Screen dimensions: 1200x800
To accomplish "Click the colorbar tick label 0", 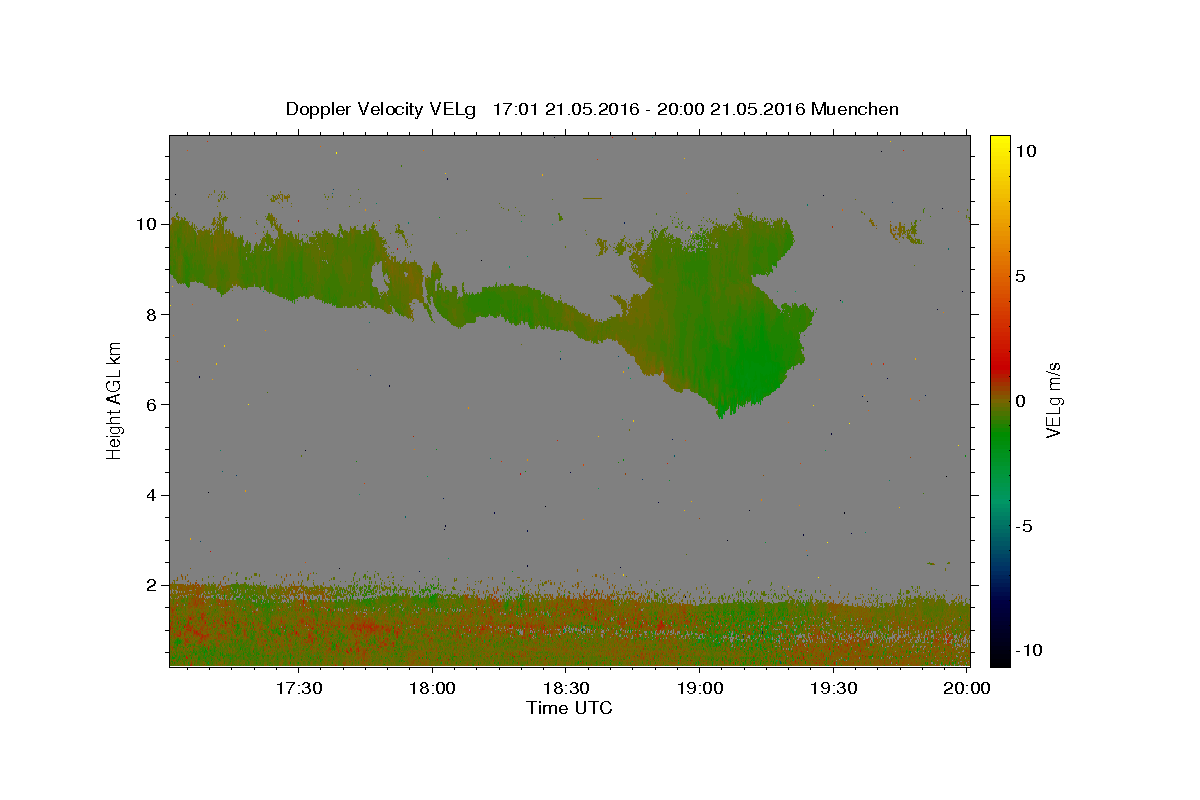I will pyautogui.click(x=1020, y=400).
